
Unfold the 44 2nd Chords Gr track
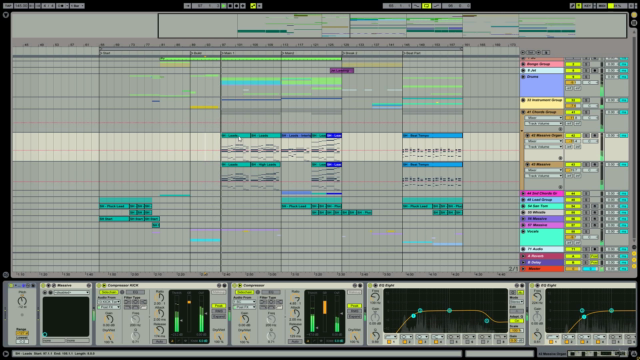tap(523, 193)
